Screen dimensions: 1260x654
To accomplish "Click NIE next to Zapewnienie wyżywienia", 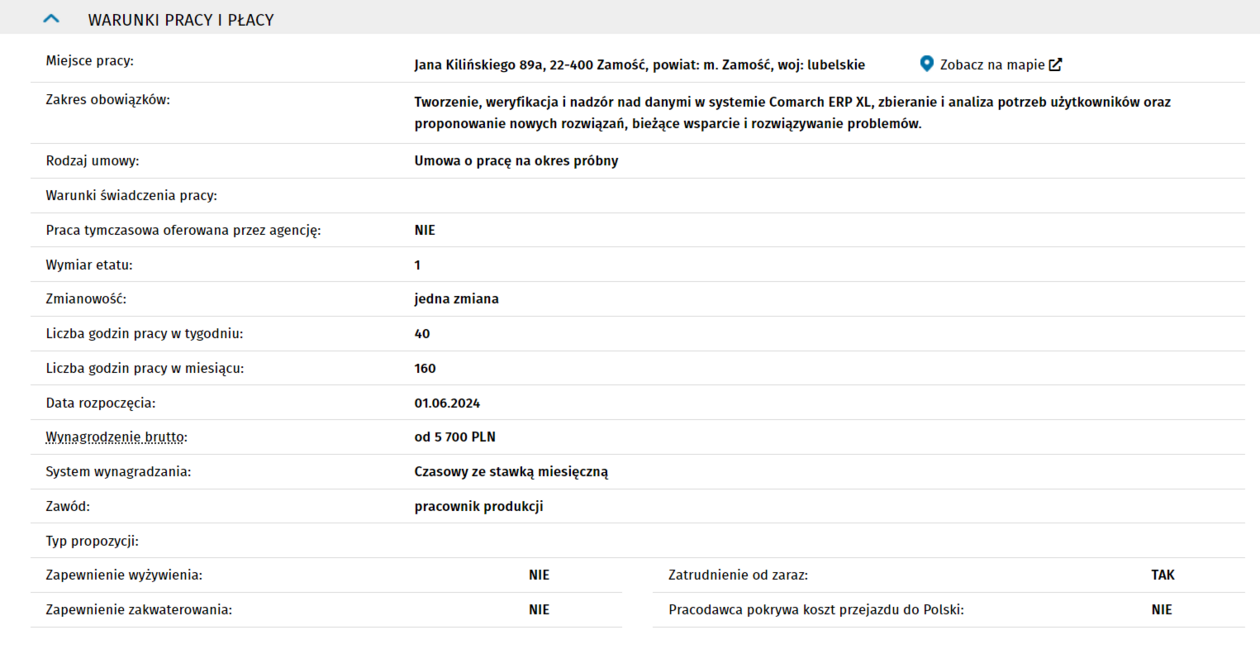I will point(539,575).
